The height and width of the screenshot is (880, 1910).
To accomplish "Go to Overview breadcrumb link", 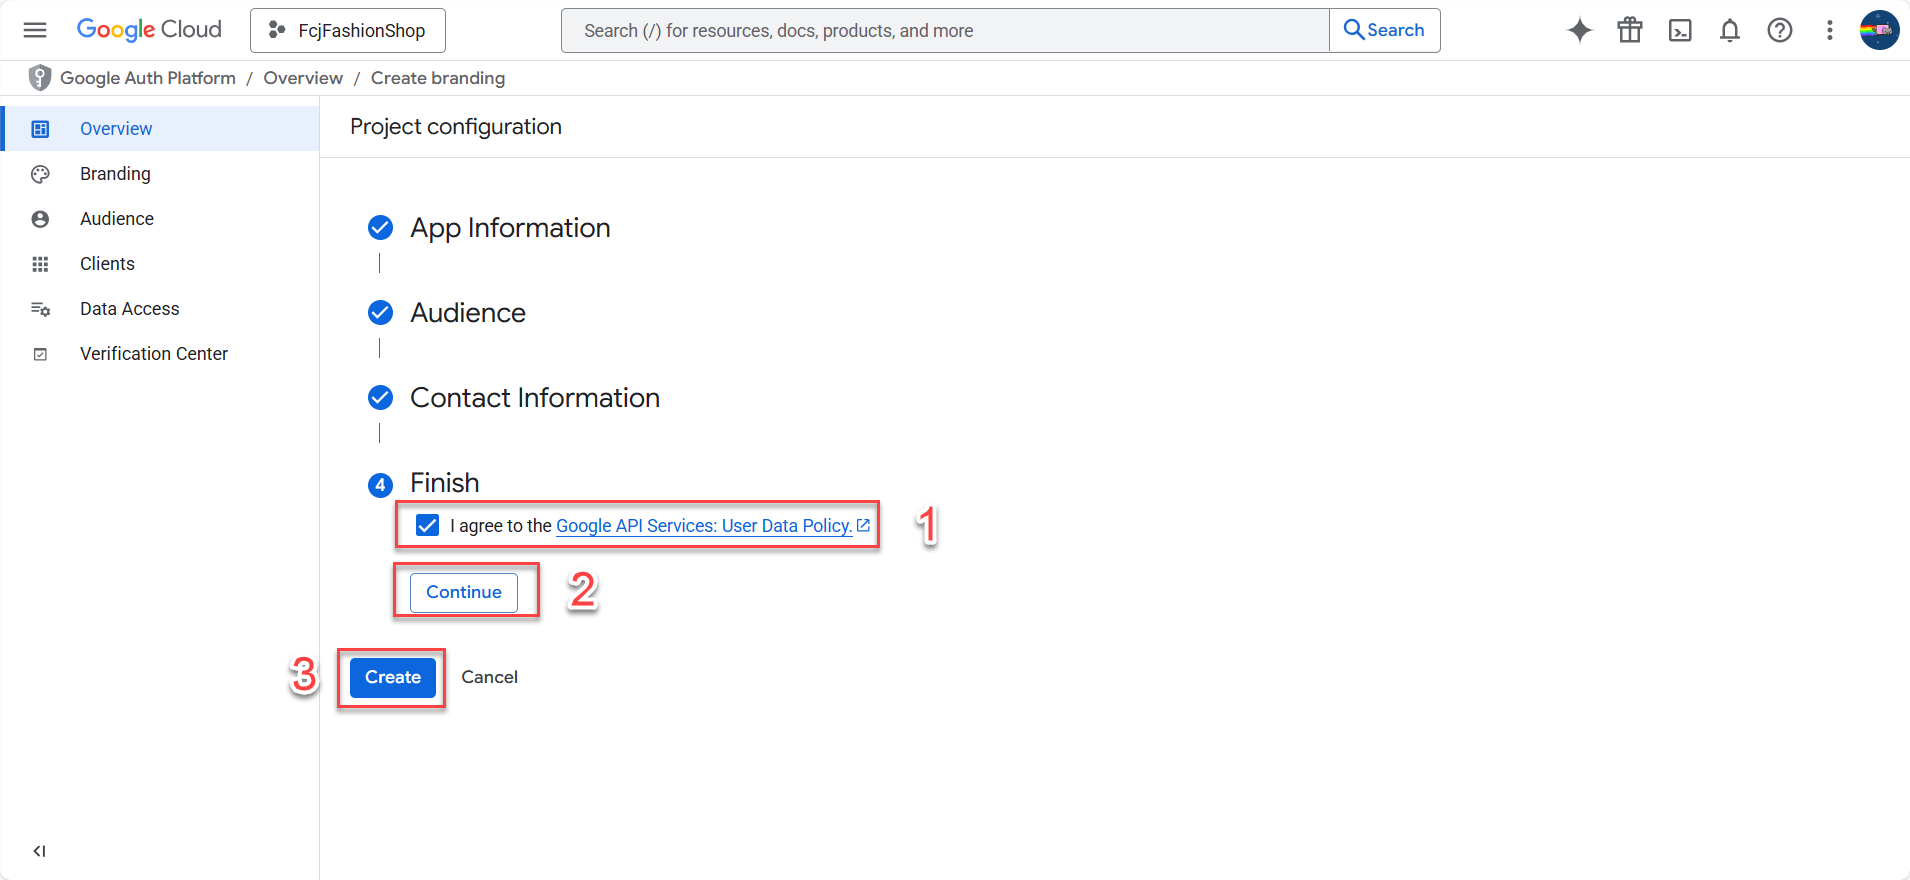I will click(303, 78).
